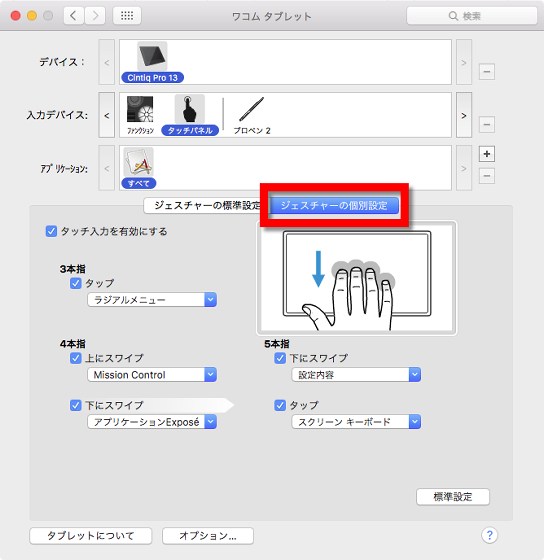
Task: Toggle タッチ入力を有効にする checkbox
Action: tap(51, 231)
